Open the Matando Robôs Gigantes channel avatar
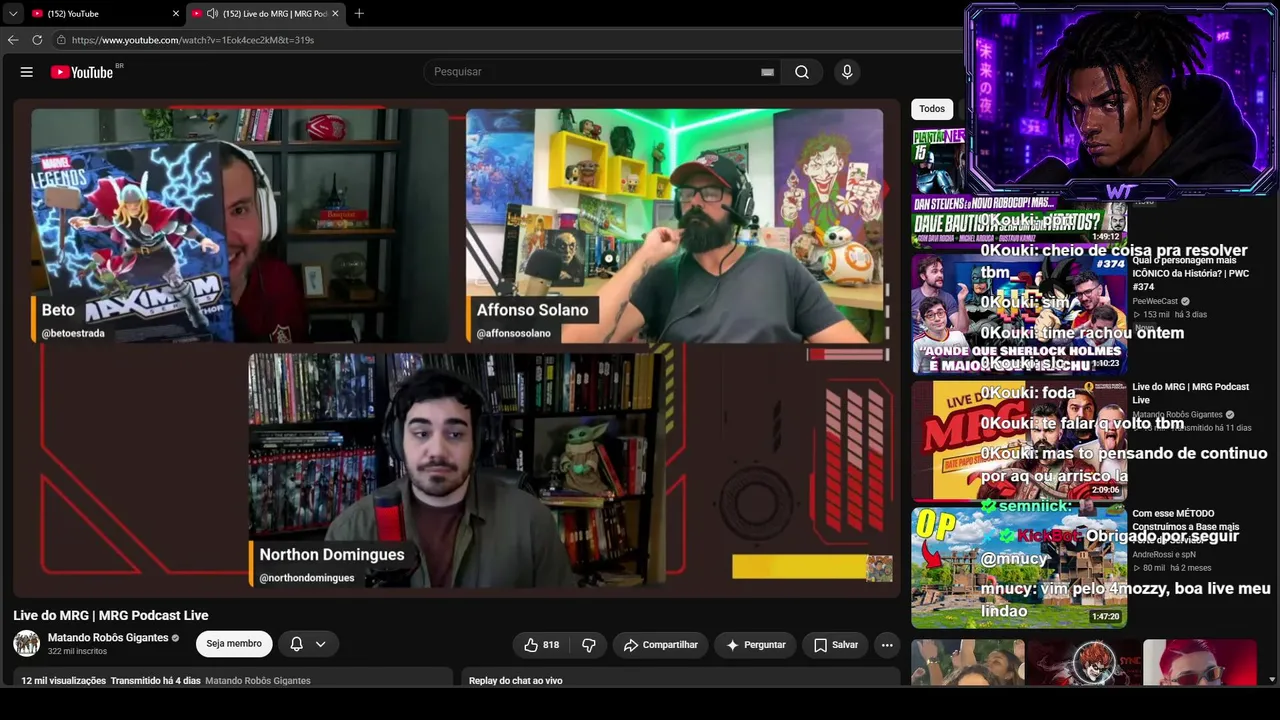Viewport: 1280px width, 720px height. click(26, 644)
